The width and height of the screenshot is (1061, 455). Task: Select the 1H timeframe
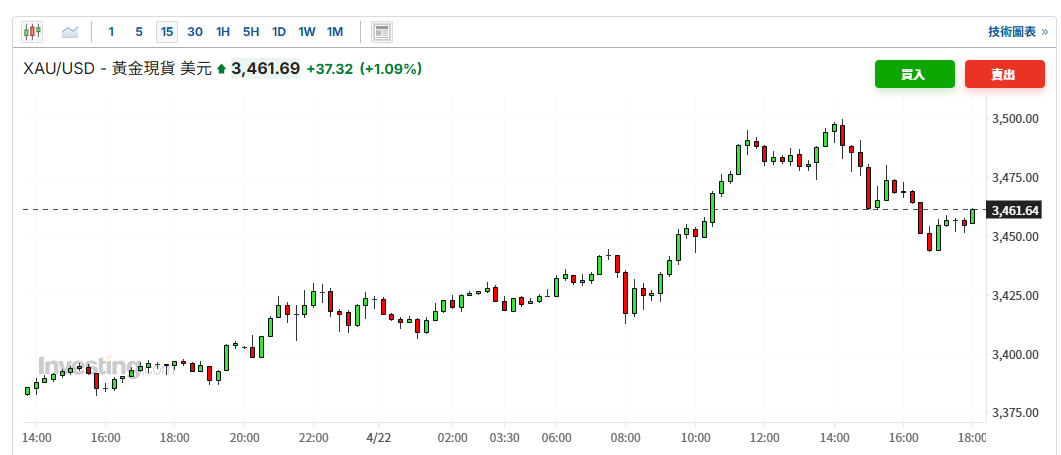coord(223,32)
